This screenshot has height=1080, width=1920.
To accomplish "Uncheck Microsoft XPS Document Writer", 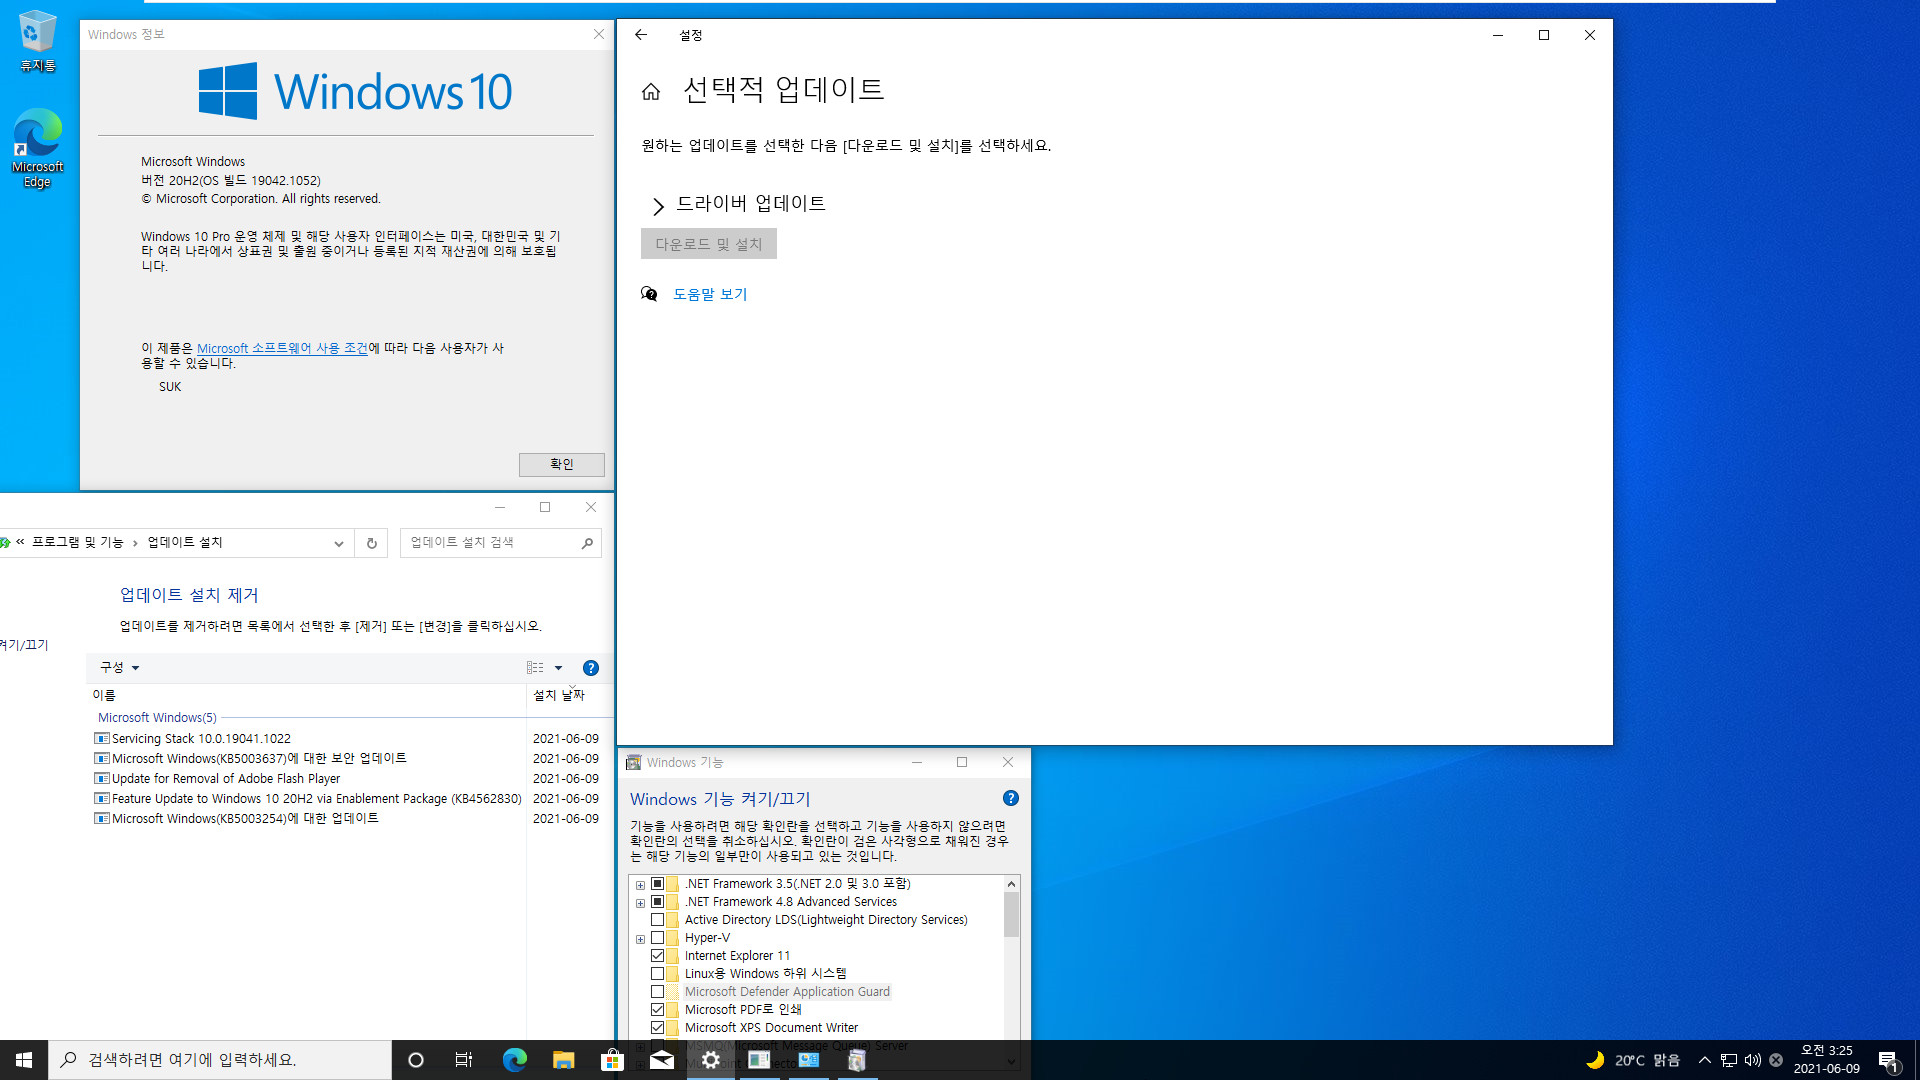I will pos(657,1028).
